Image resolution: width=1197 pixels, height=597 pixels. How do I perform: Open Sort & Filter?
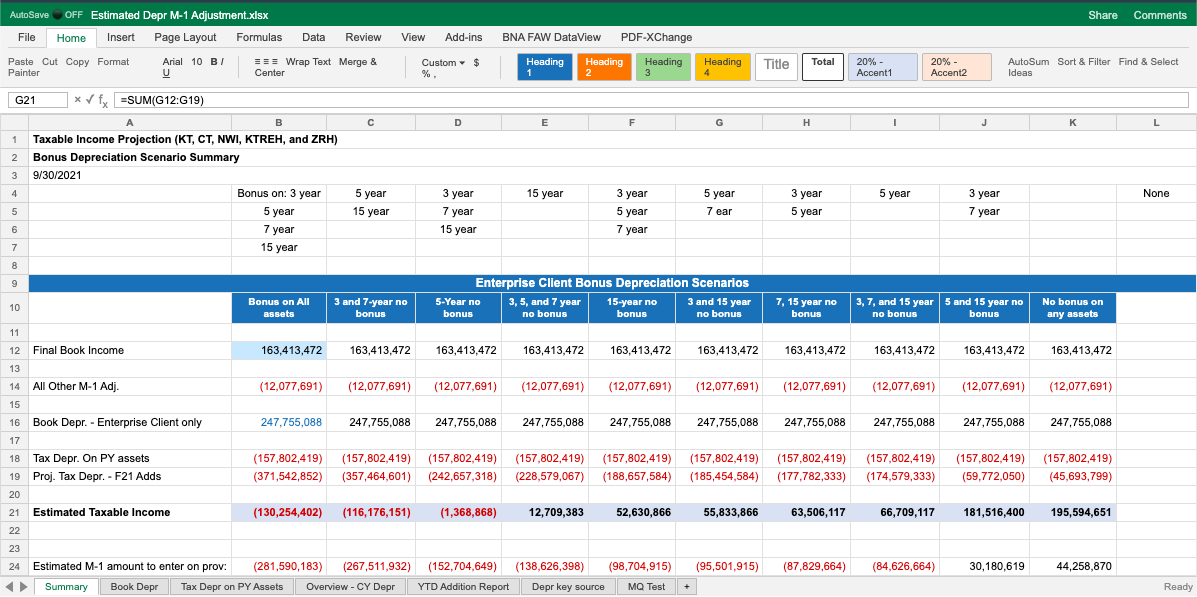pos(1084,62)
